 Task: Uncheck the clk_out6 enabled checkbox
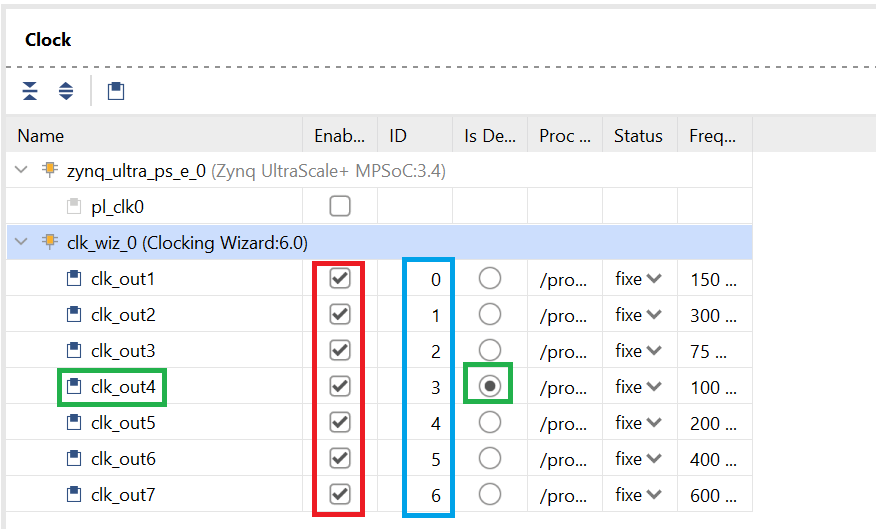[x=340, y=459]
